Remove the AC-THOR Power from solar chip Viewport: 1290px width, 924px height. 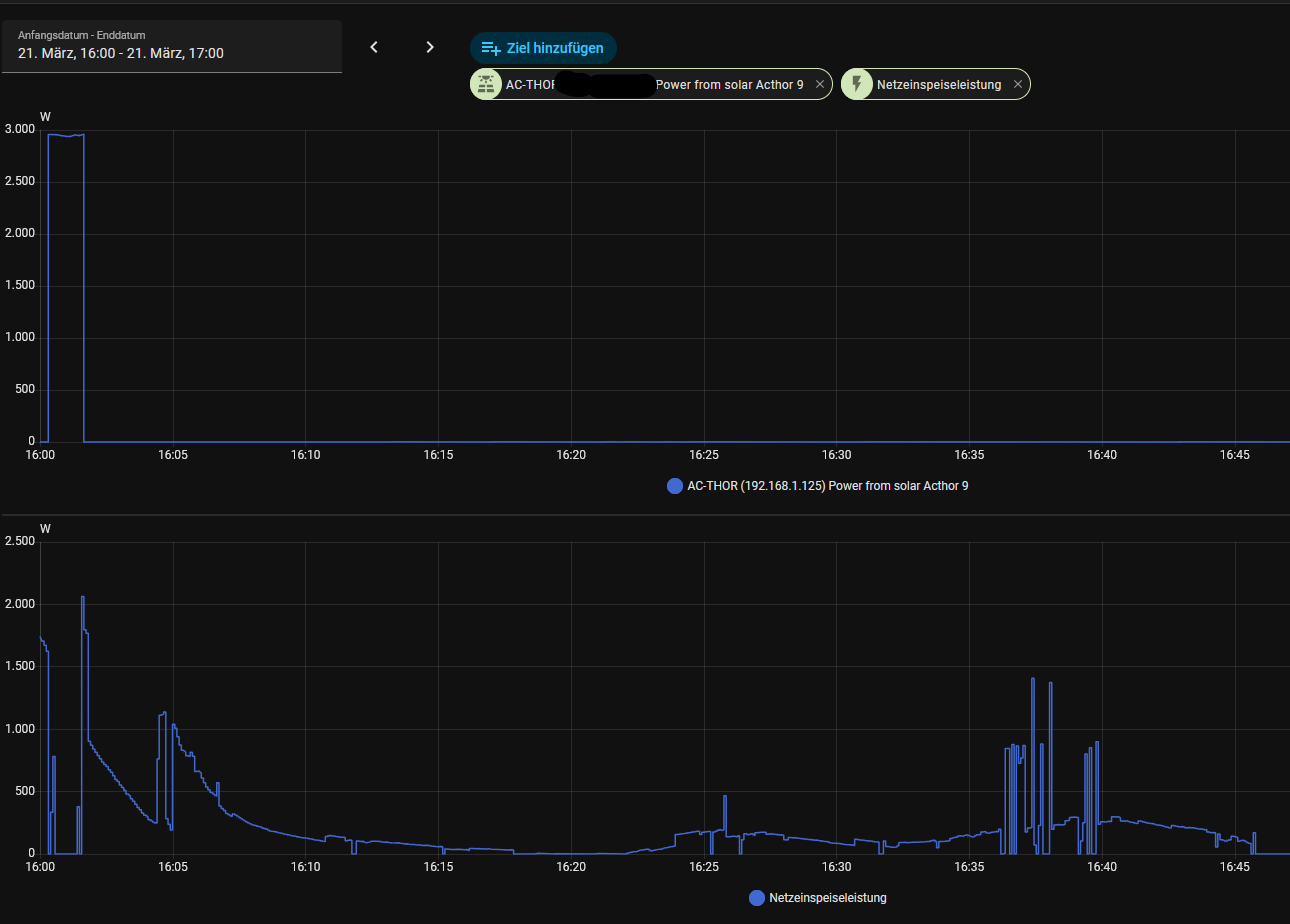click(x=820, y=85)
